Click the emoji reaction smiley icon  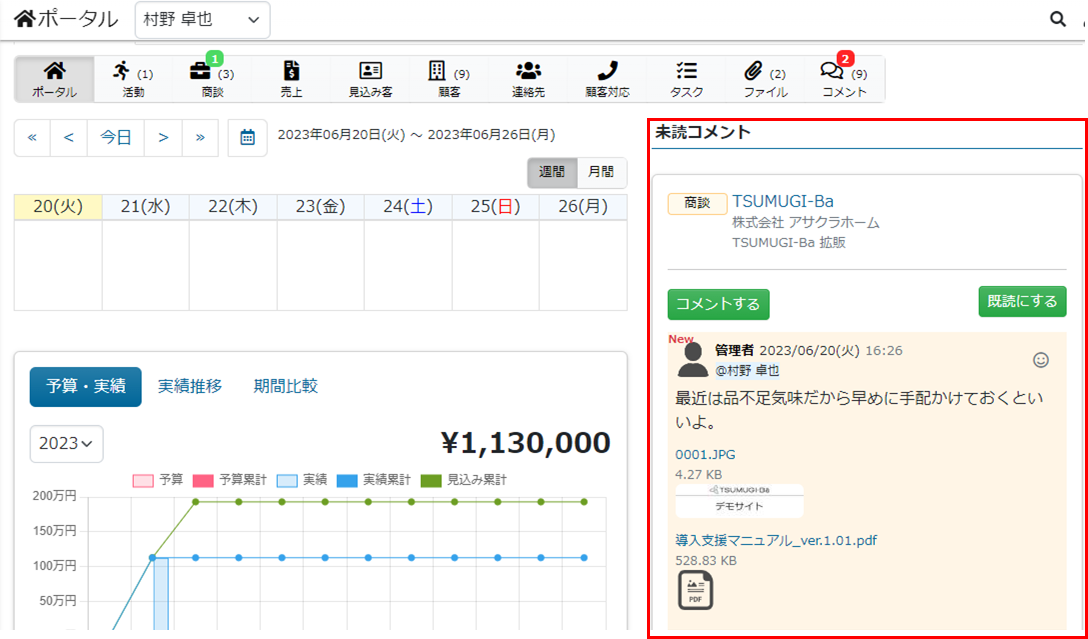point(1041,360)
